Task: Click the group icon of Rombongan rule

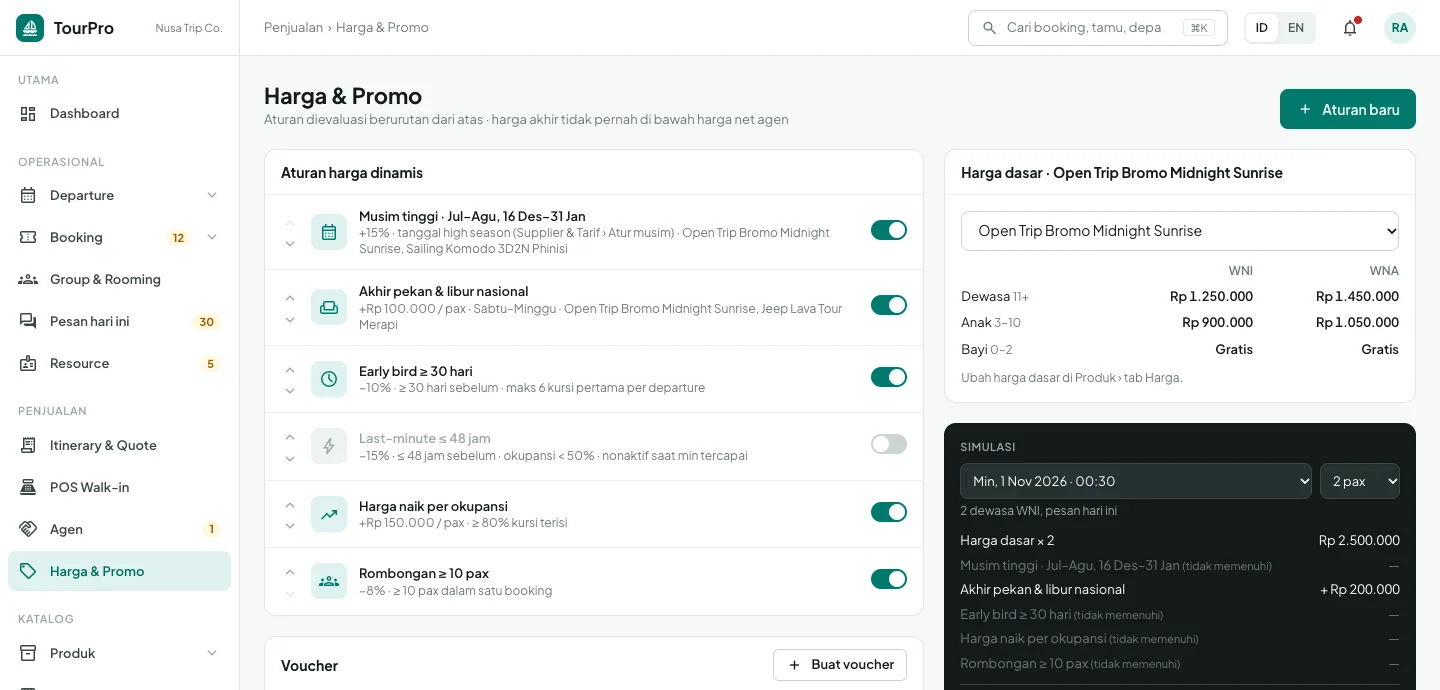Action: point(329,581)
